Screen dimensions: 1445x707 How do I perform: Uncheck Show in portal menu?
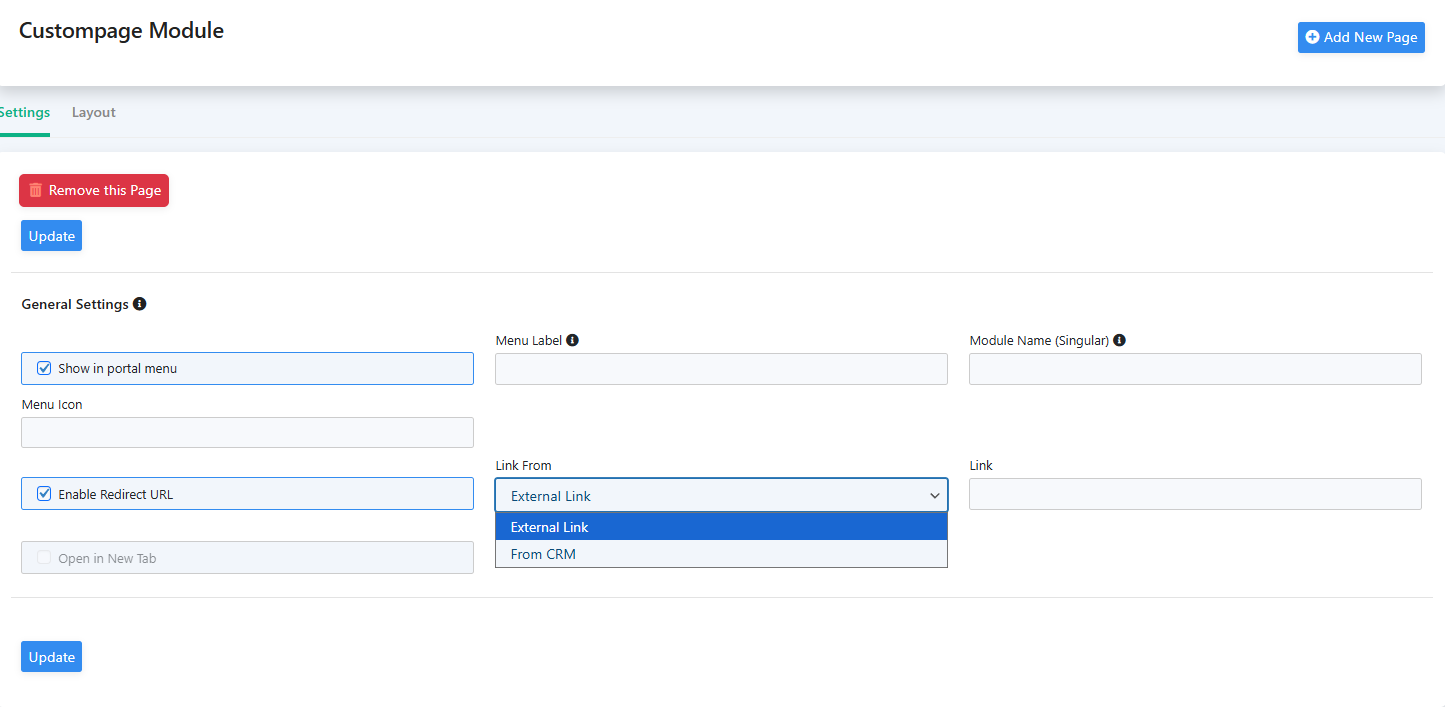point(44,368)
